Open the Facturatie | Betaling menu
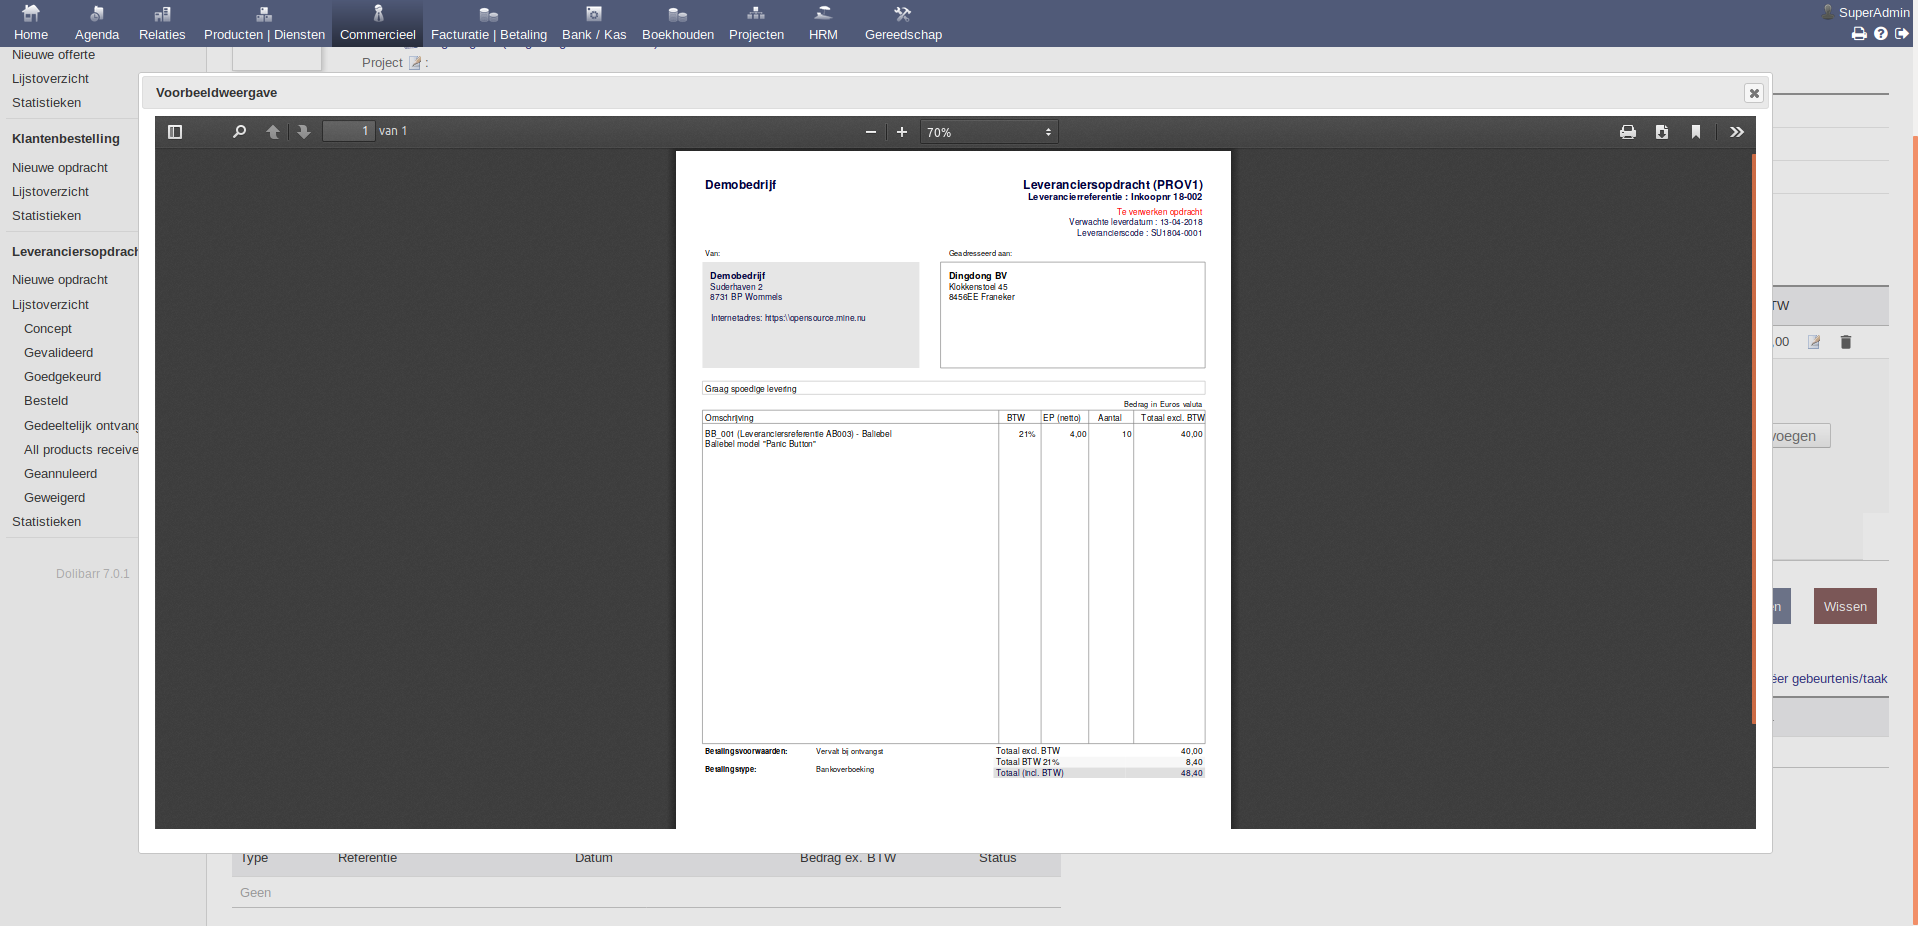The height and width of the screenshot is (926, 1918). (488, 24)
